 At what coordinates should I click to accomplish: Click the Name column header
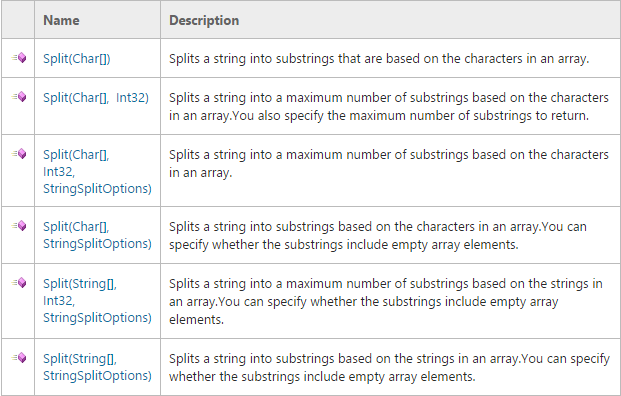pyautogui.click(x=61, y=20)
